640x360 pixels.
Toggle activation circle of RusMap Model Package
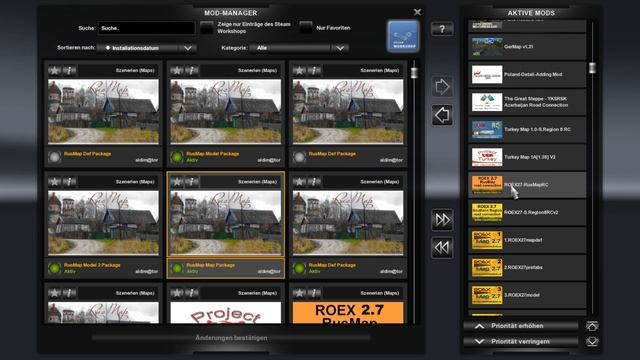tap(177, 157)
